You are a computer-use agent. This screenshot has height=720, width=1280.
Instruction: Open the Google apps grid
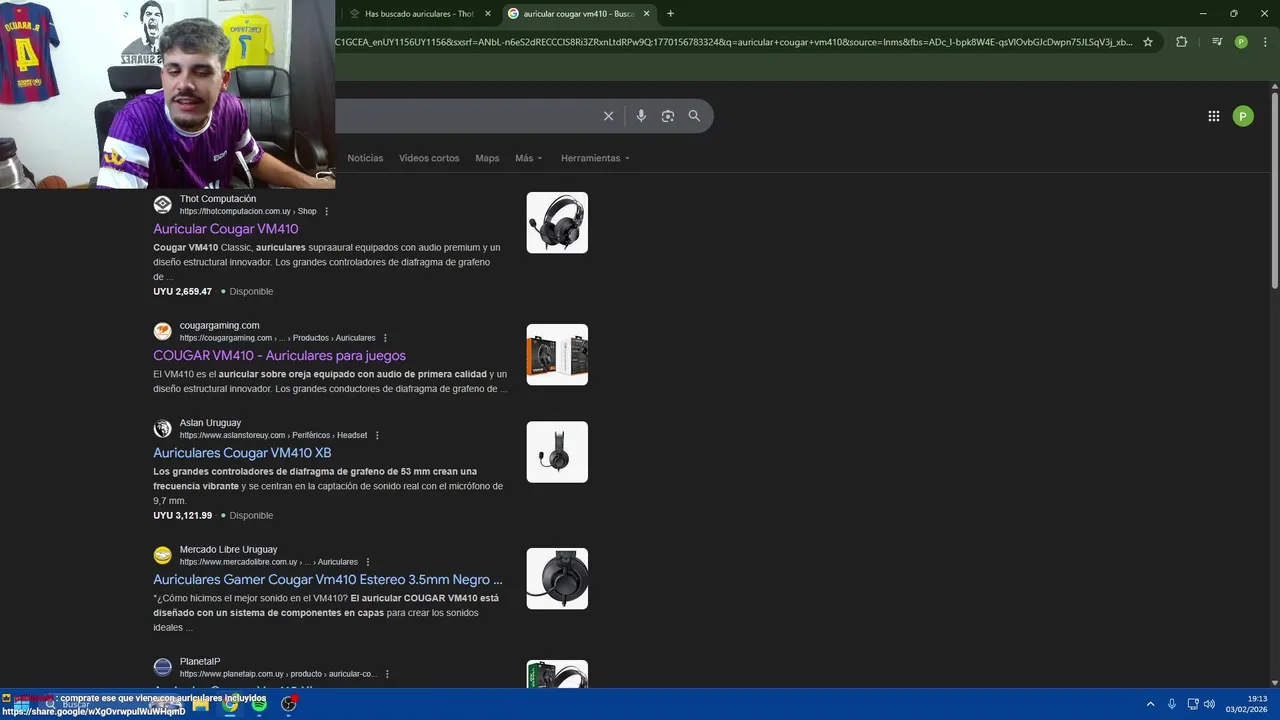1214,116
